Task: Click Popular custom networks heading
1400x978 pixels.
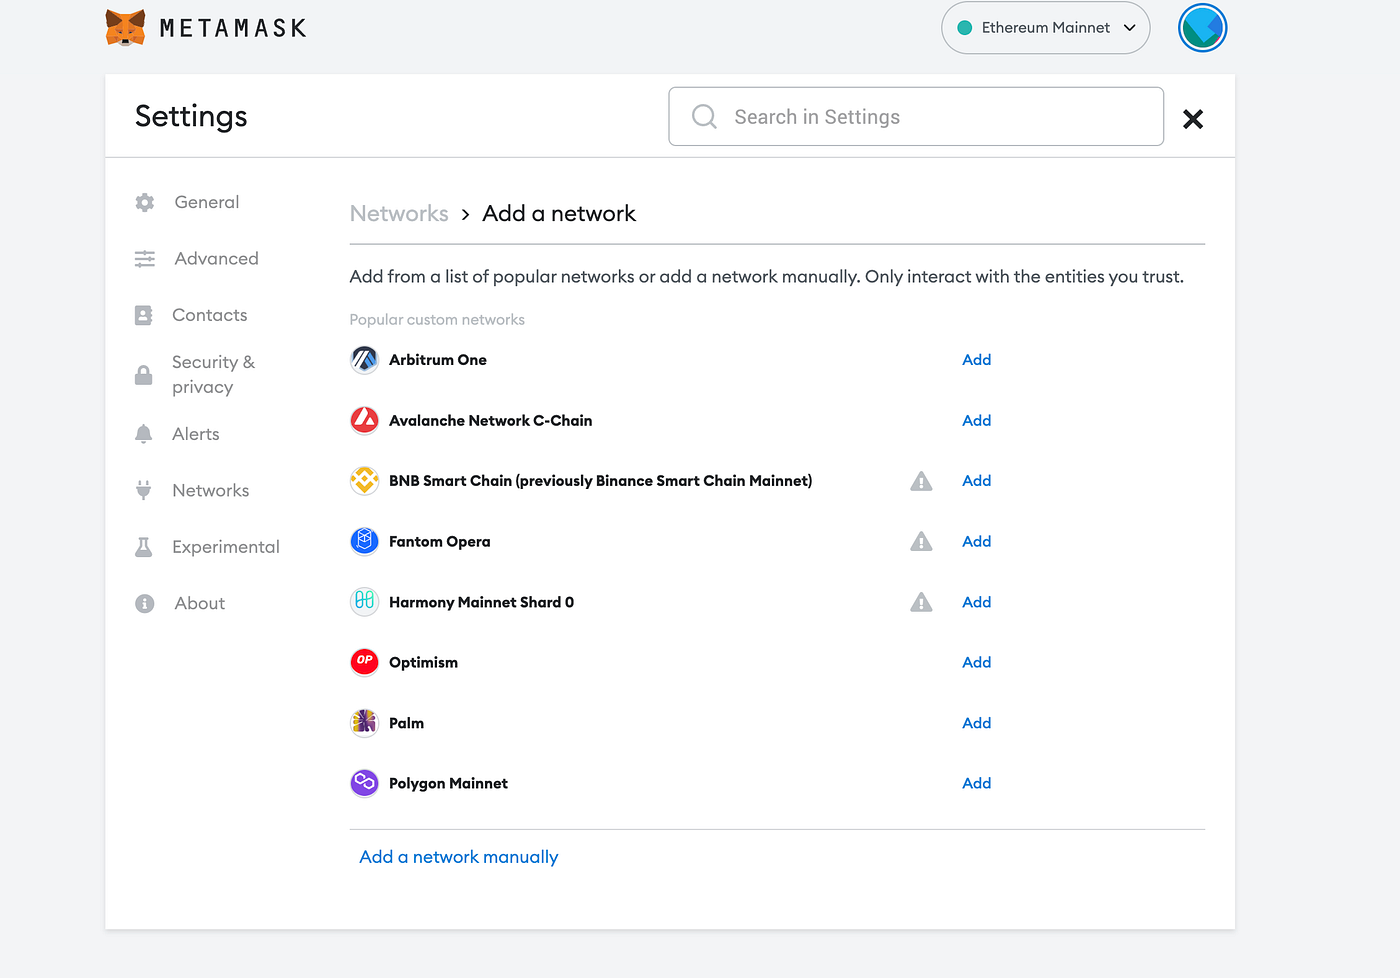Action: [437, 319]
